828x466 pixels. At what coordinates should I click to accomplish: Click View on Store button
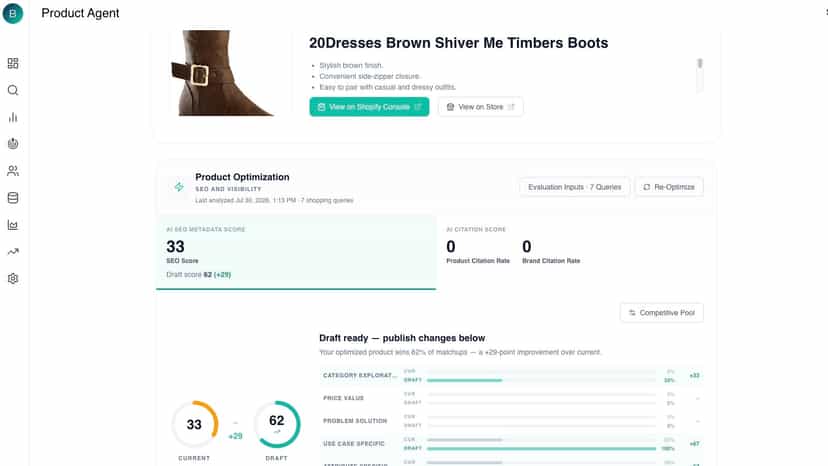tap(481, 107)
